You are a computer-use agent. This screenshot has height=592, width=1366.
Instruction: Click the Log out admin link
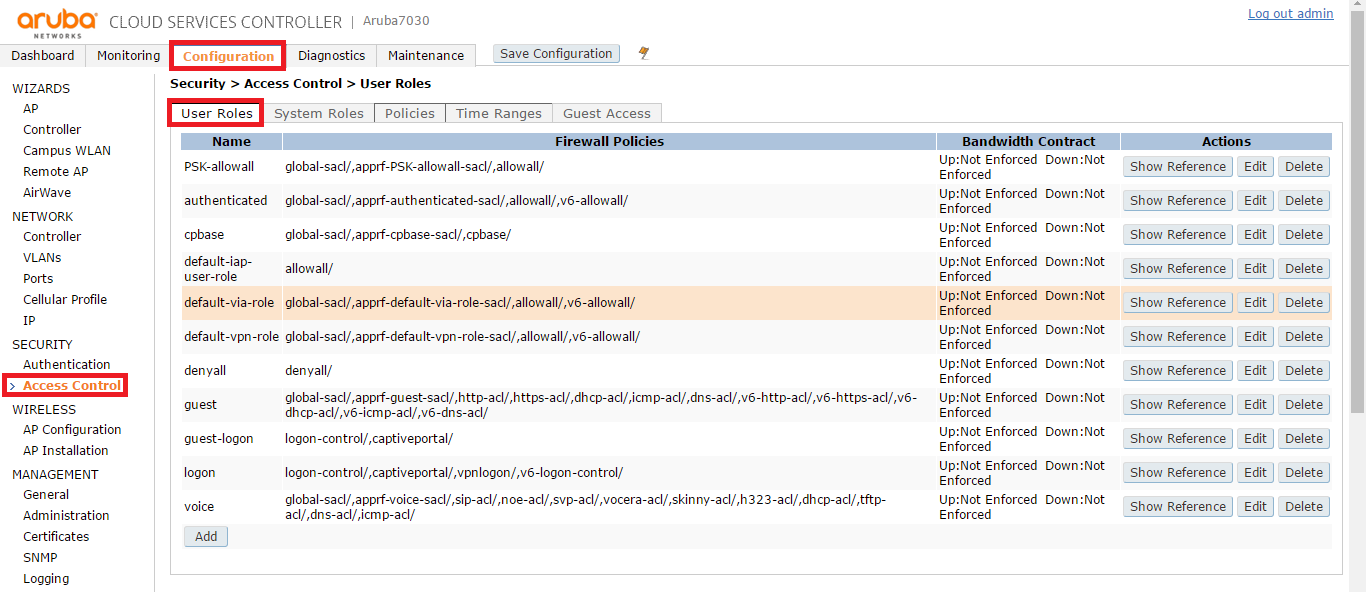click(1290, 14)
